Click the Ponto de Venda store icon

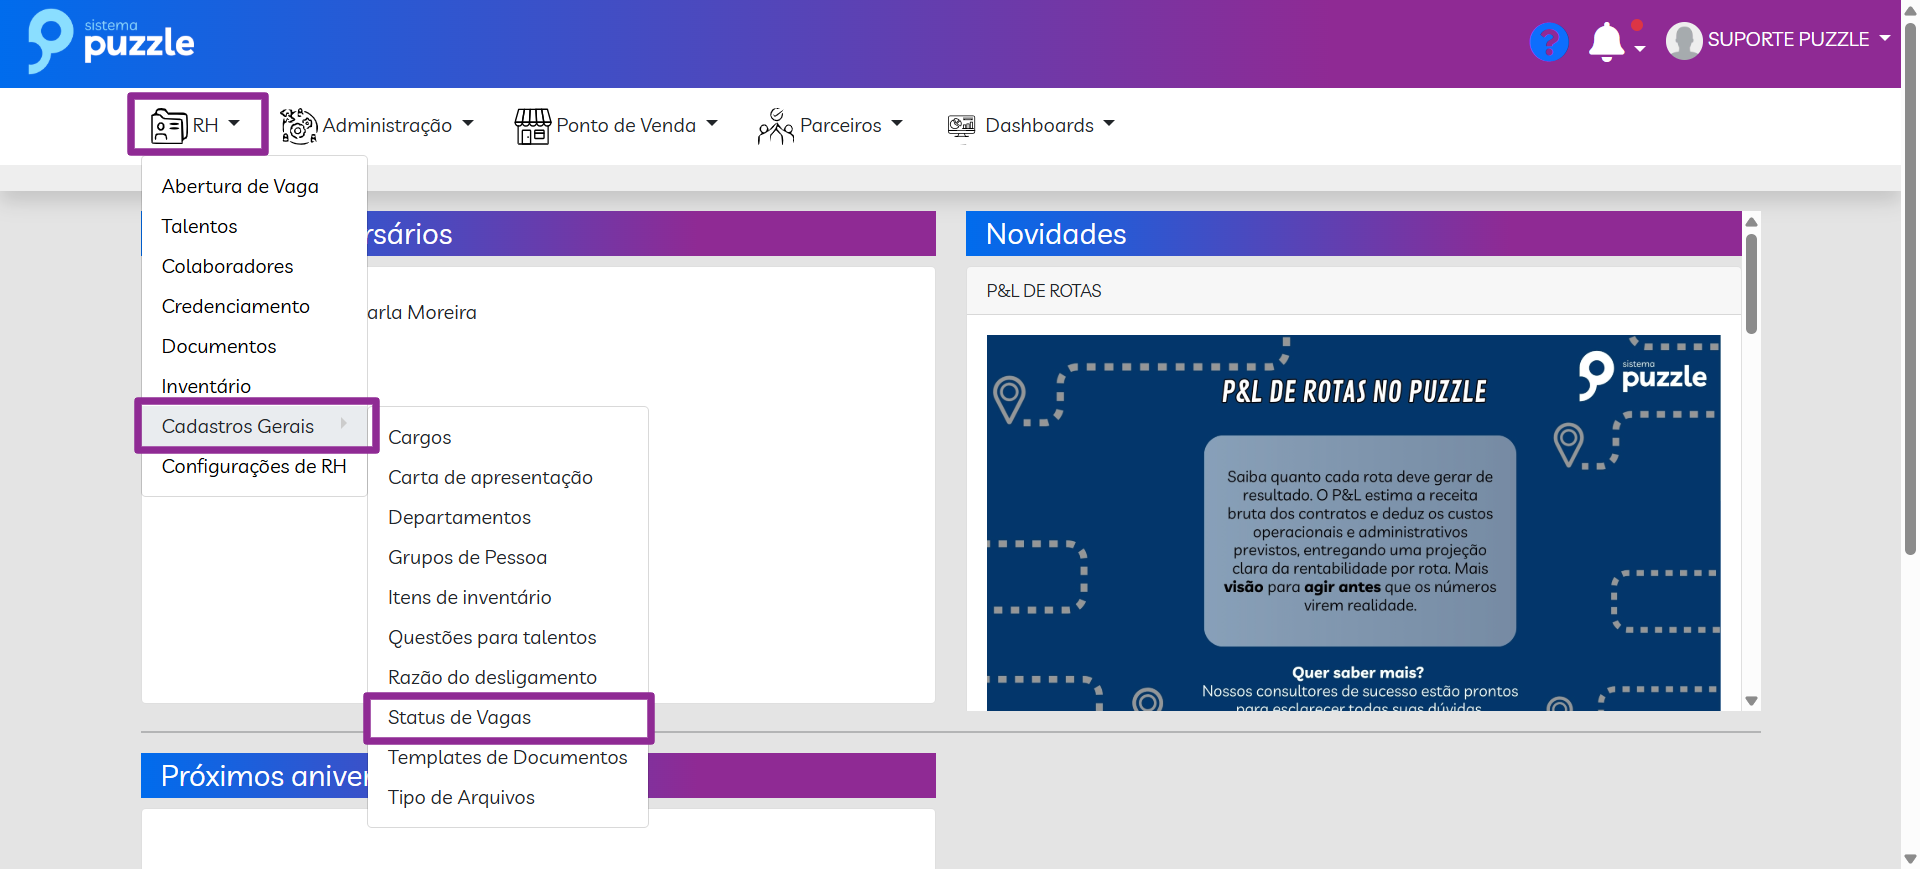[x=532, y=126]
